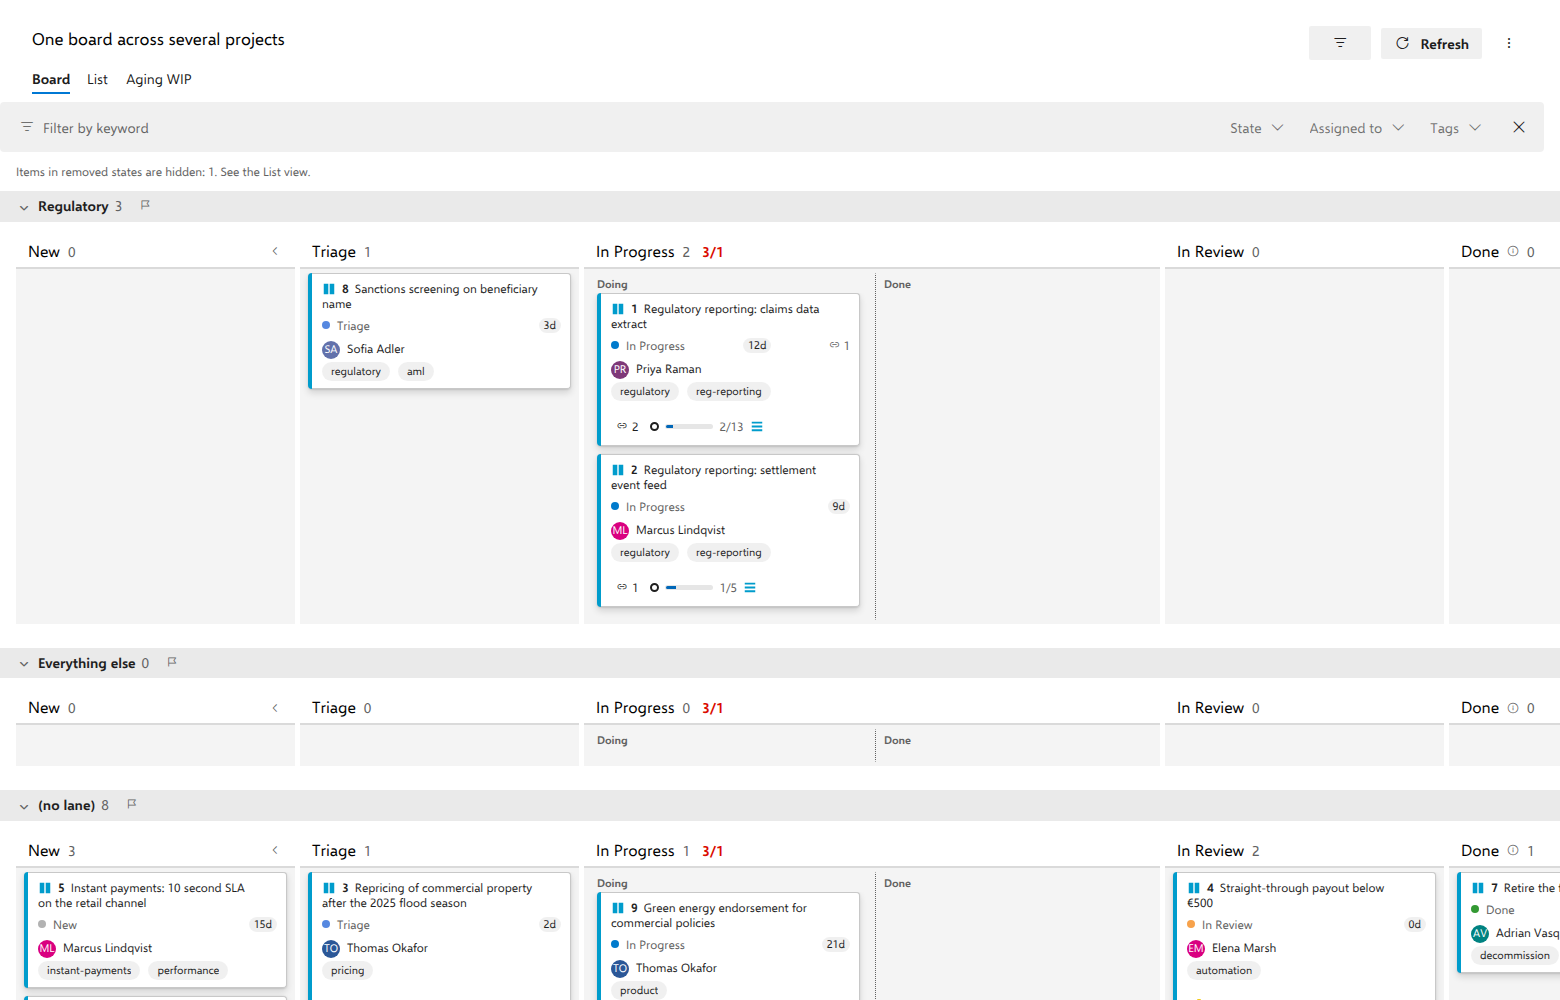The width and height of the screenshot is (1560, 1000).
Task: Click Elena Marsh's avatar on card 4
Action: coord(1196,948)
